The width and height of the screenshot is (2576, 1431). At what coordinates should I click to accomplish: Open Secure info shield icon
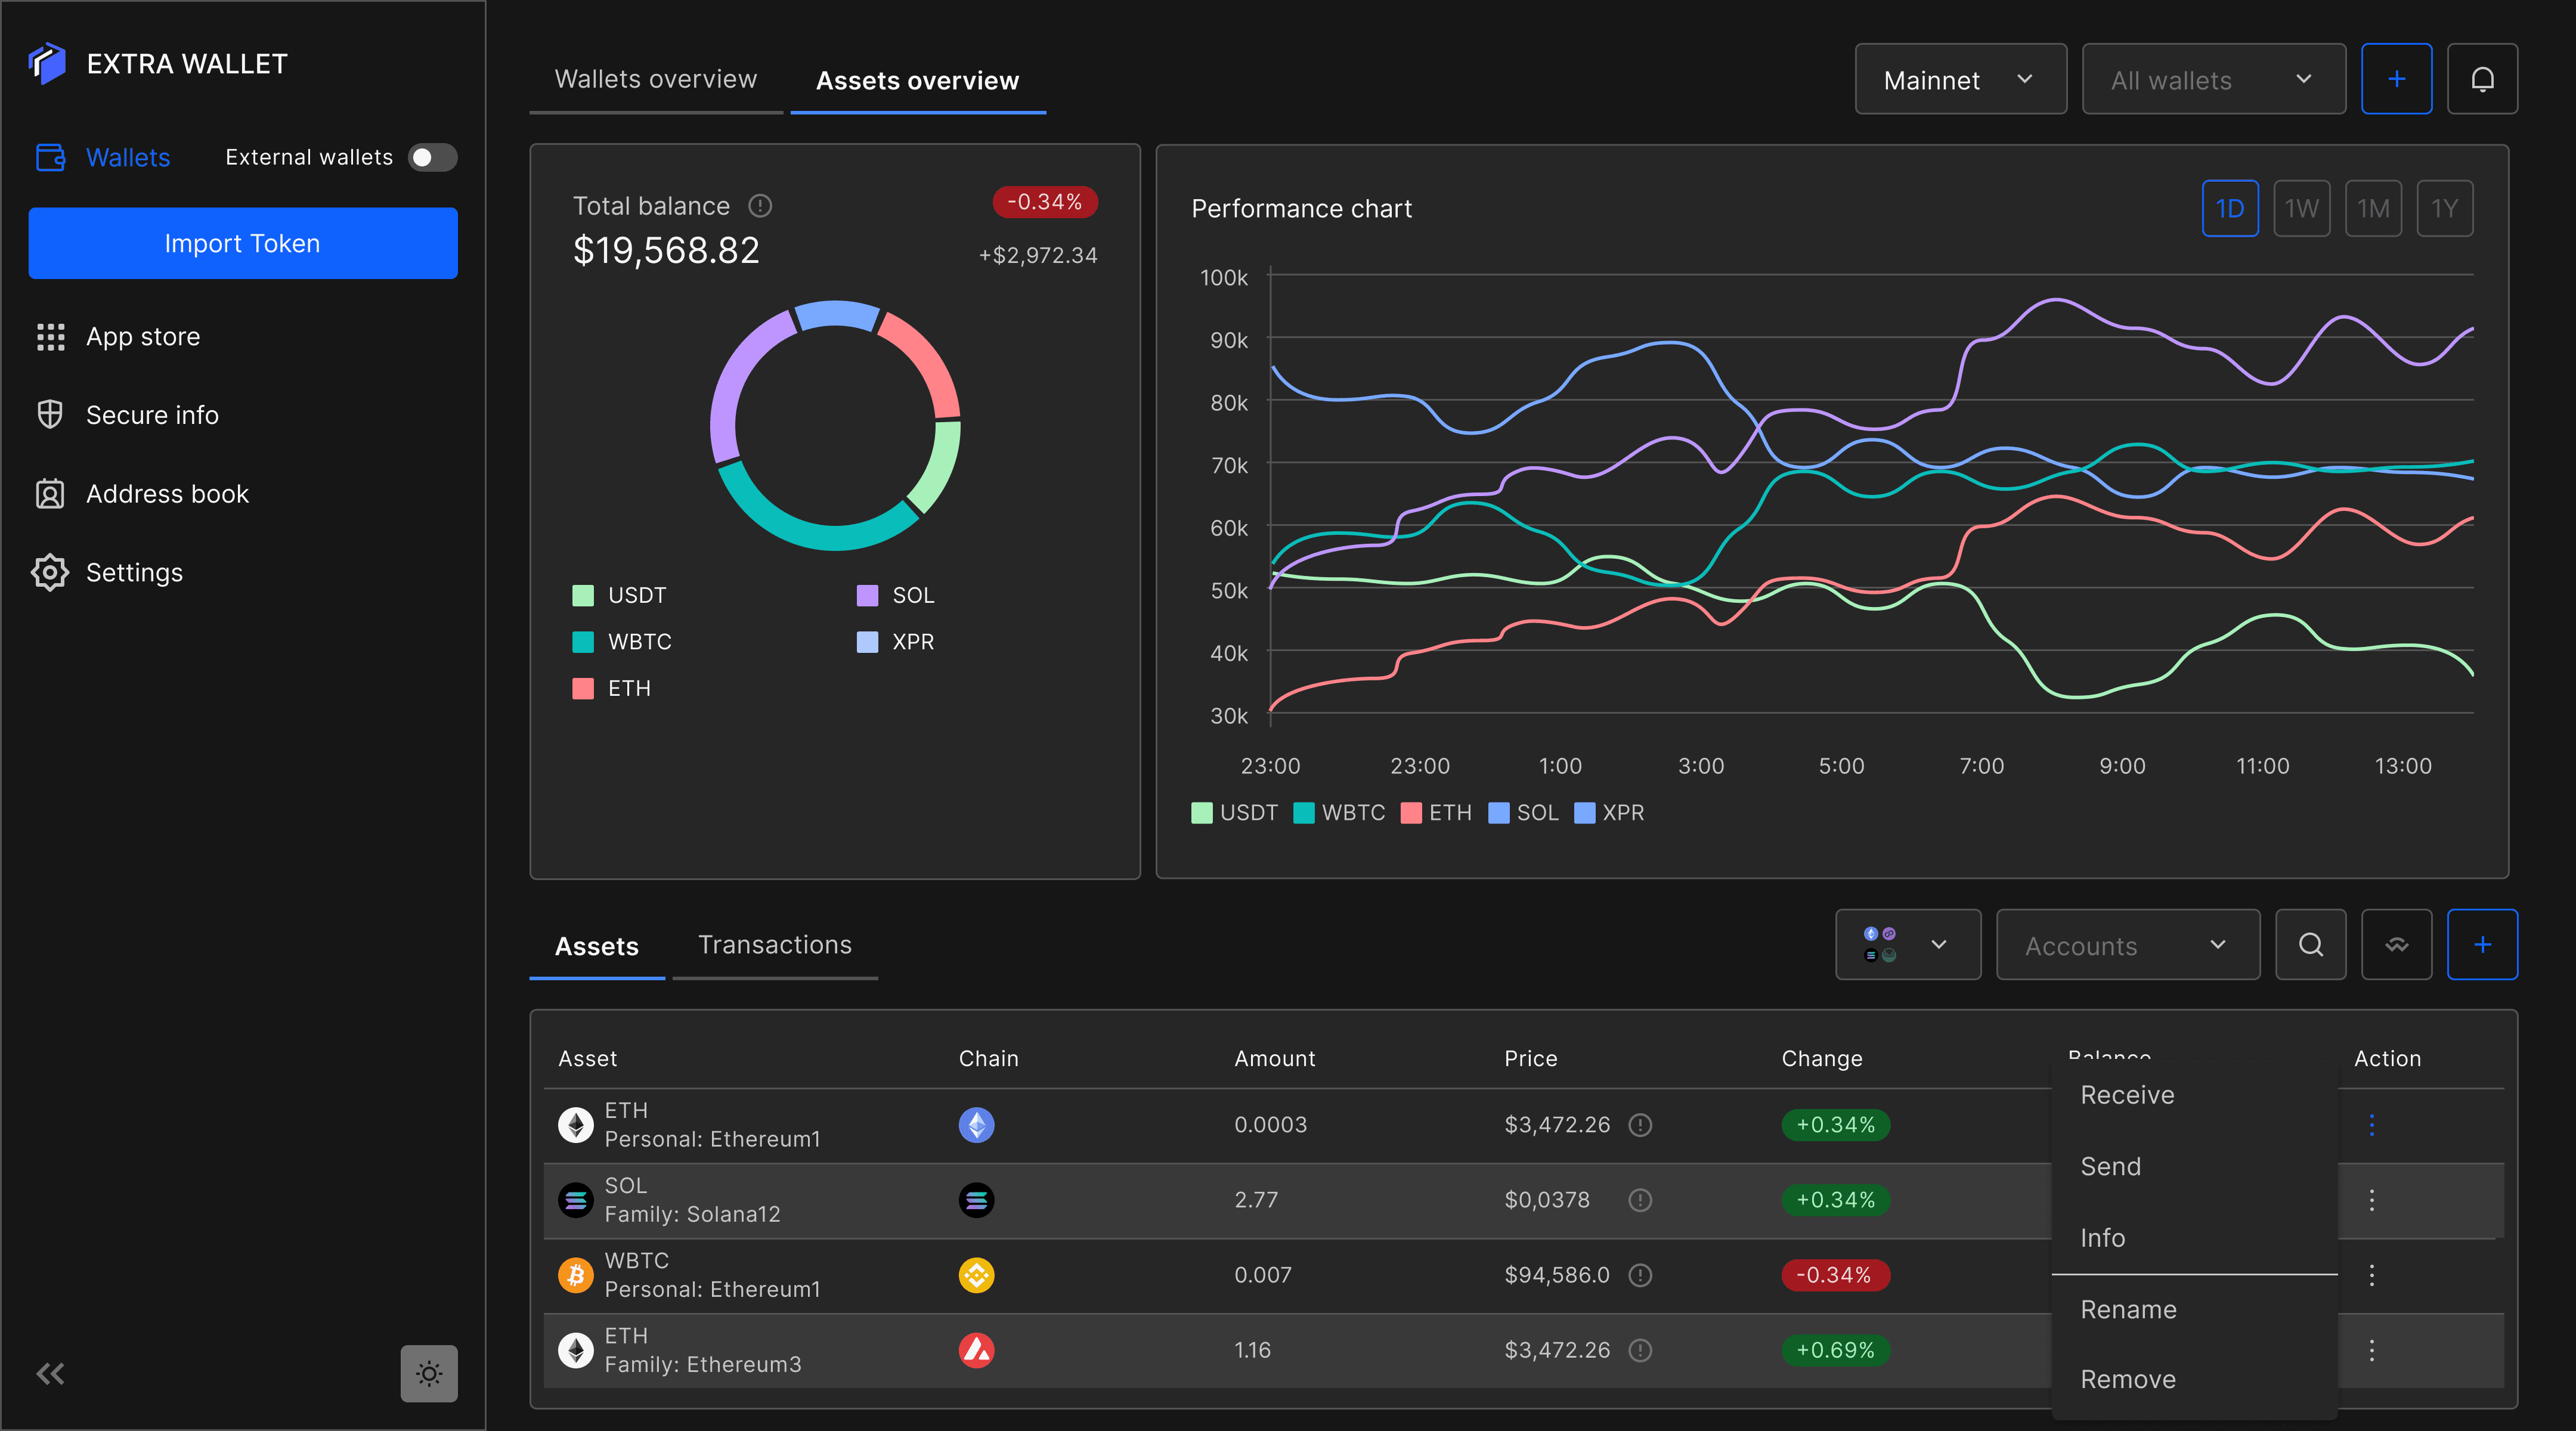50,414
